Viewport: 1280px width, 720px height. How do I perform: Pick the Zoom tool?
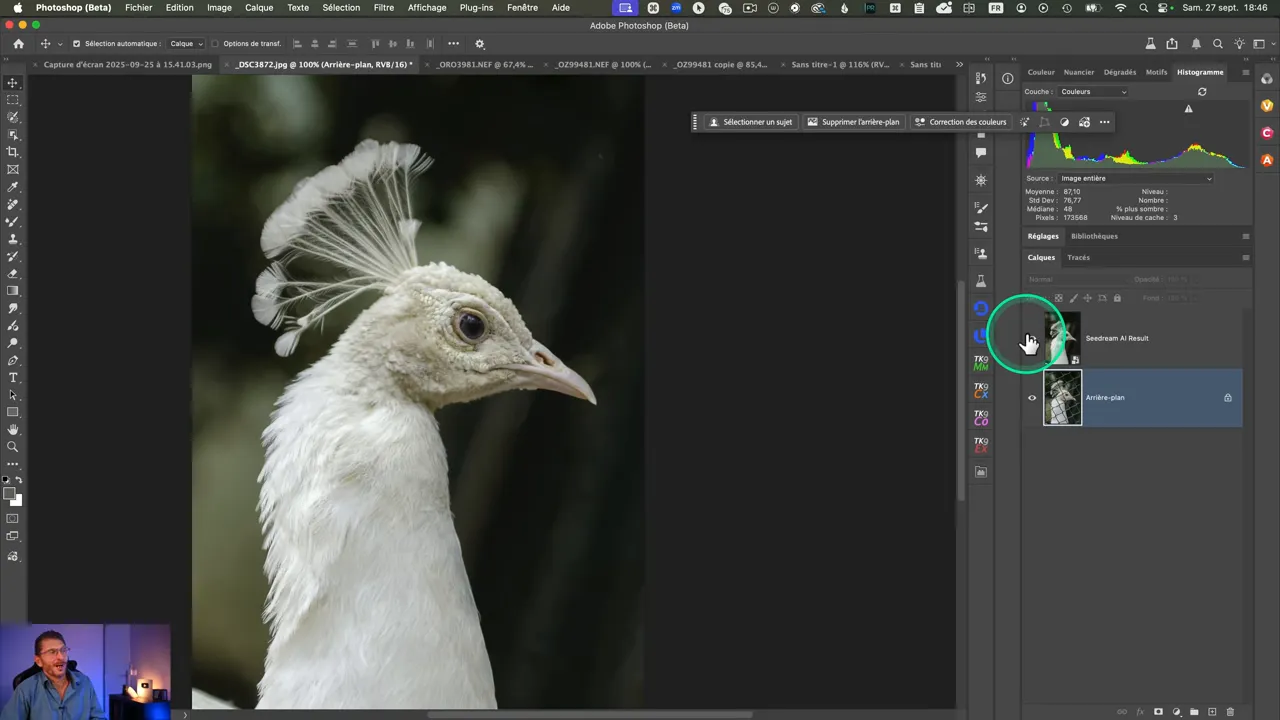(x=13, y=447)
